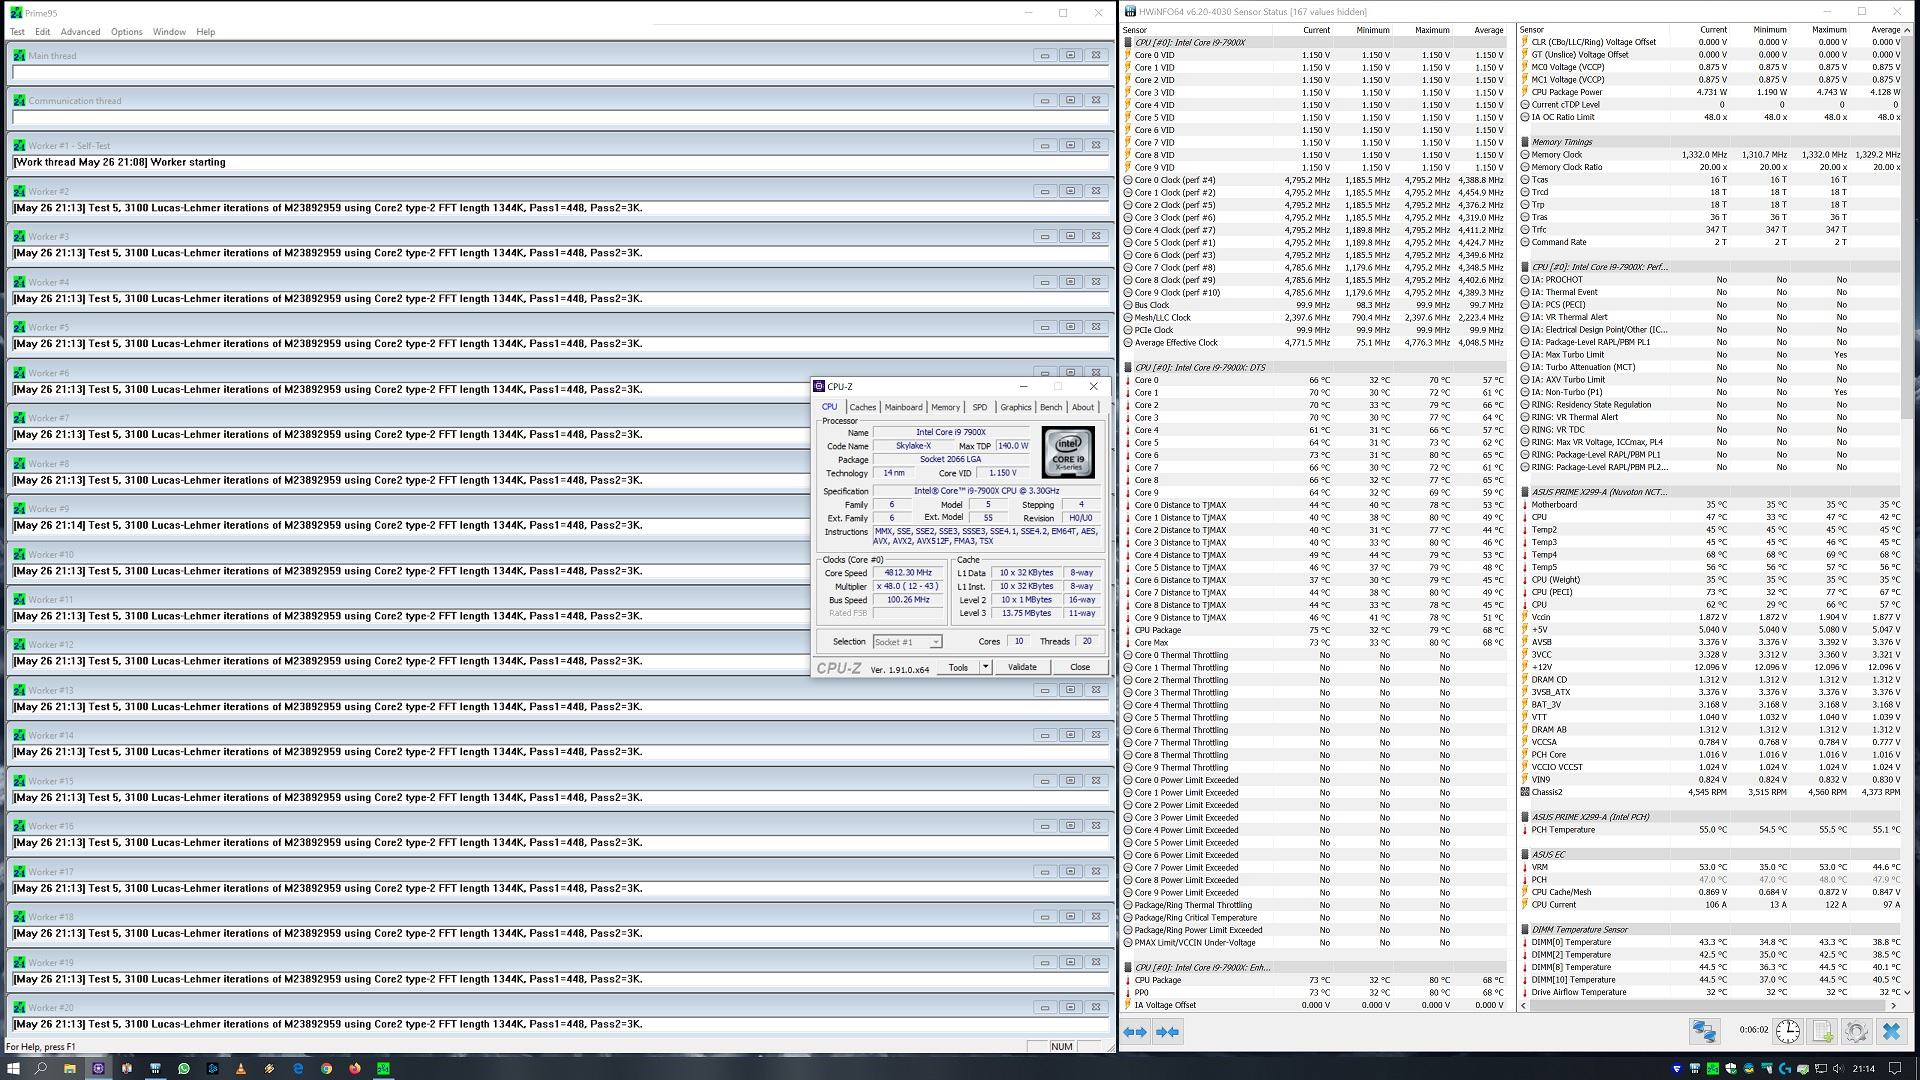Open VLC media player taskbar icon
The image size is (1920, 1080).
241,1068
